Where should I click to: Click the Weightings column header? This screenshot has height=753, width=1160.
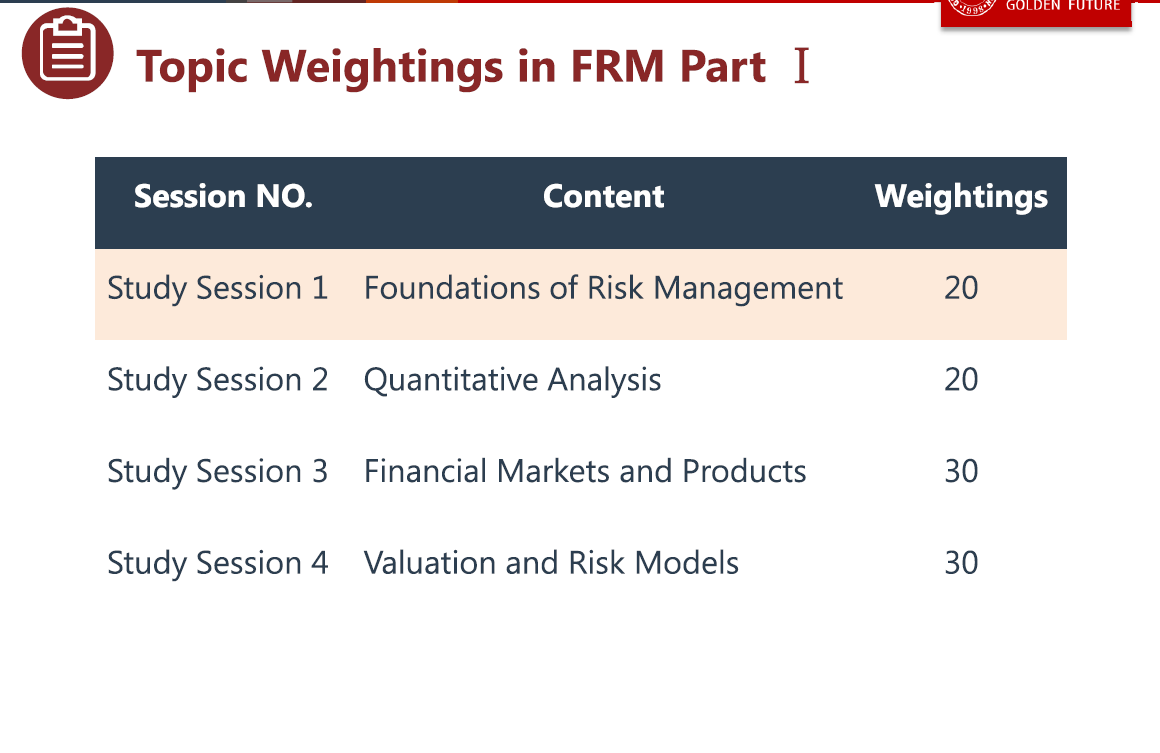[961, 197]
